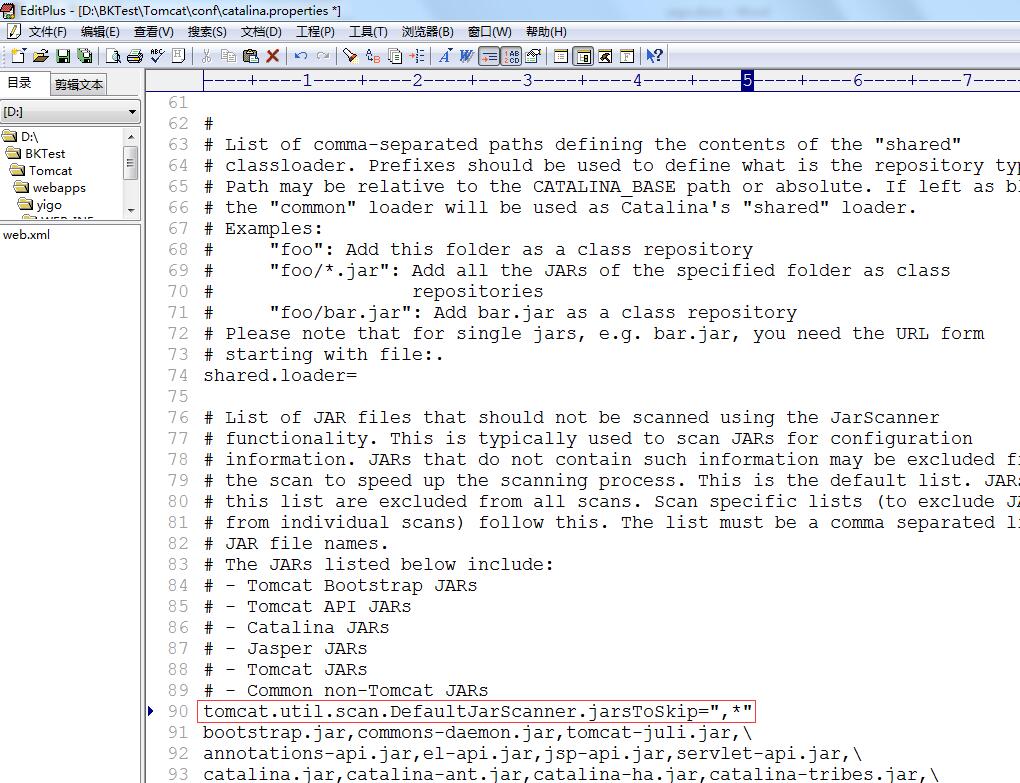The image size is (1020, 783).
Task: Click the red X Delete icon
Action: tap(273, 56)
